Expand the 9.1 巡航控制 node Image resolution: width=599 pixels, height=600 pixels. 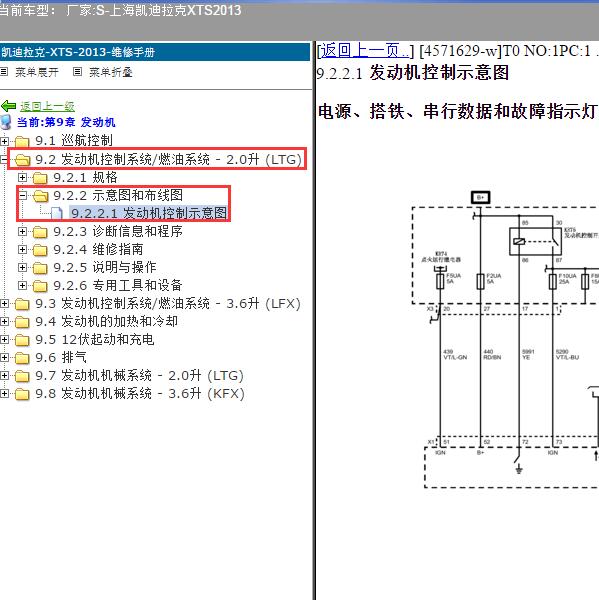click(x=4, y=141)
